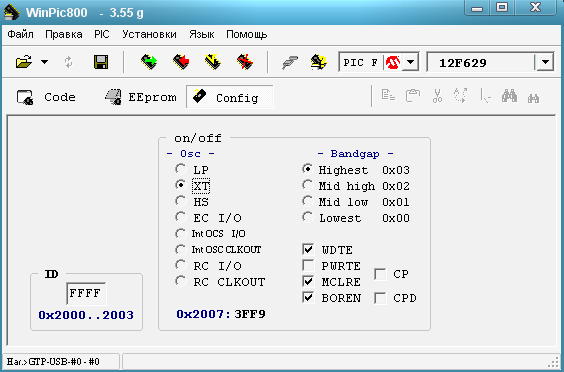Click the 3FF9 config word value
Viewport: 564px width, 372px height.
250,314
